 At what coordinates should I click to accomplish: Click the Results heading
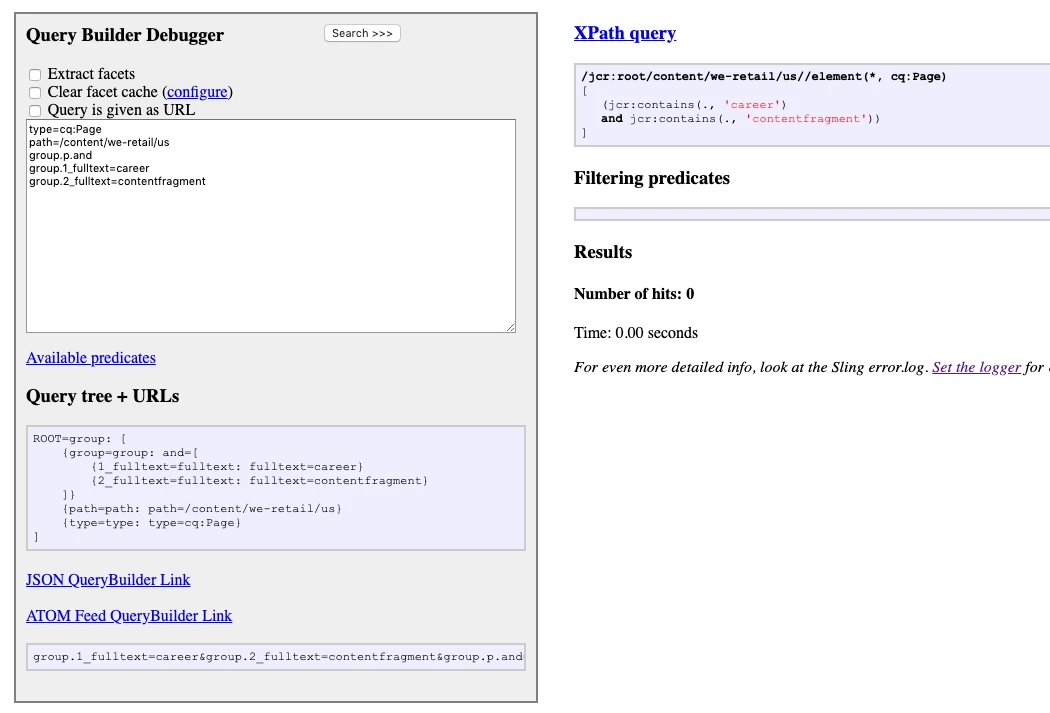603,252
